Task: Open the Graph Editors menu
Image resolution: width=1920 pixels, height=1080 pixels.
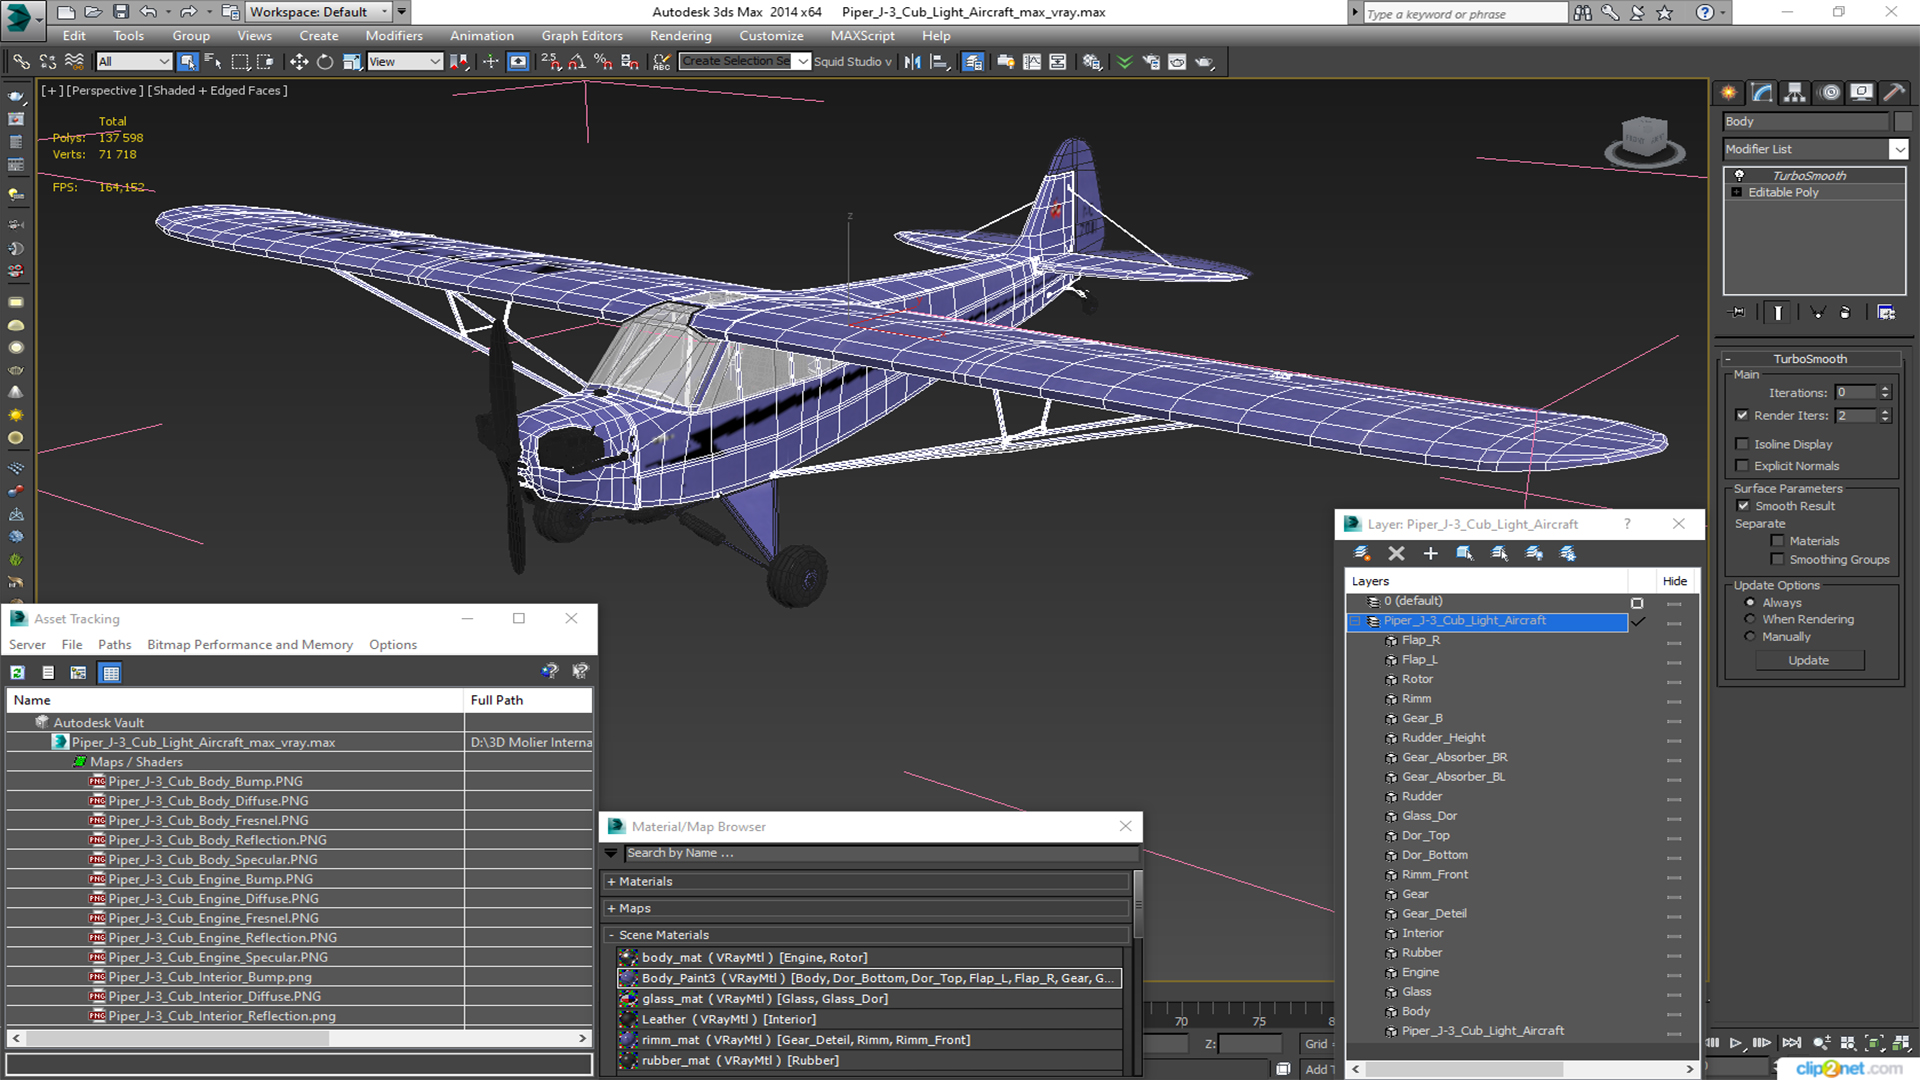Action: tap(582, 36)
